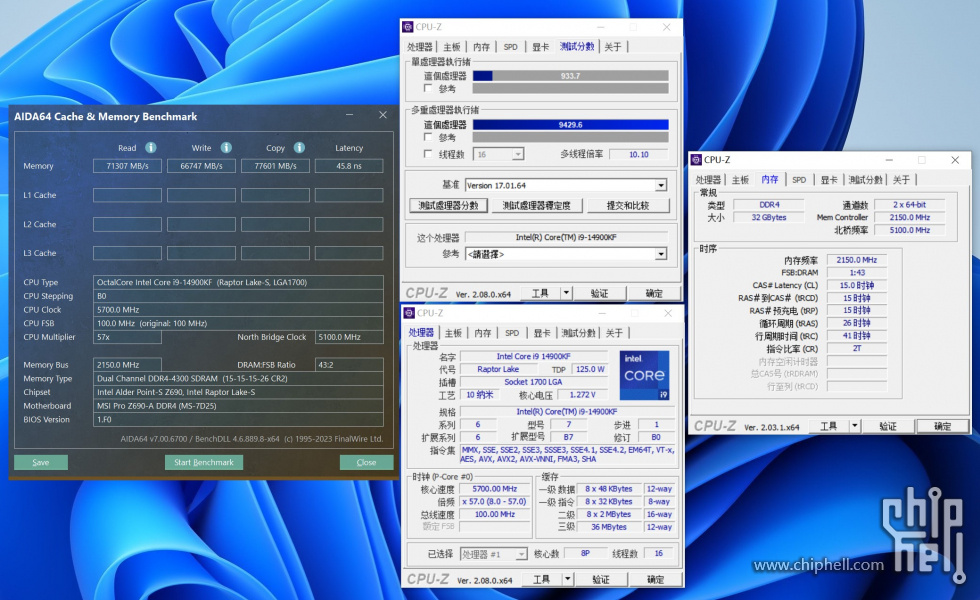This screenshot has width=980, height=600.
Task: Close the AIDA64 window with its X icon
Action: (382, 115)
